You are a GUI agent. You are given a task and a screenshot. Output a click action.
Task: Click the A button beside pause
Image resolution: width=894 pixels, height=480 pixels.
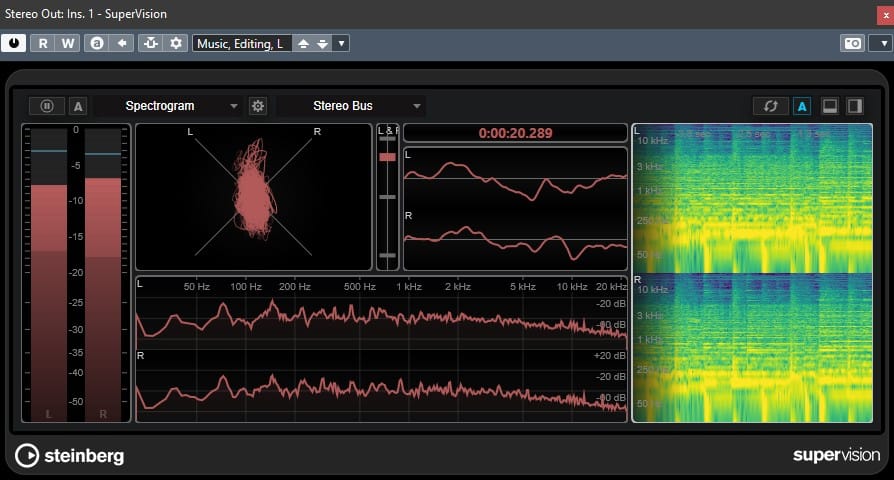[x=78, y=106]
